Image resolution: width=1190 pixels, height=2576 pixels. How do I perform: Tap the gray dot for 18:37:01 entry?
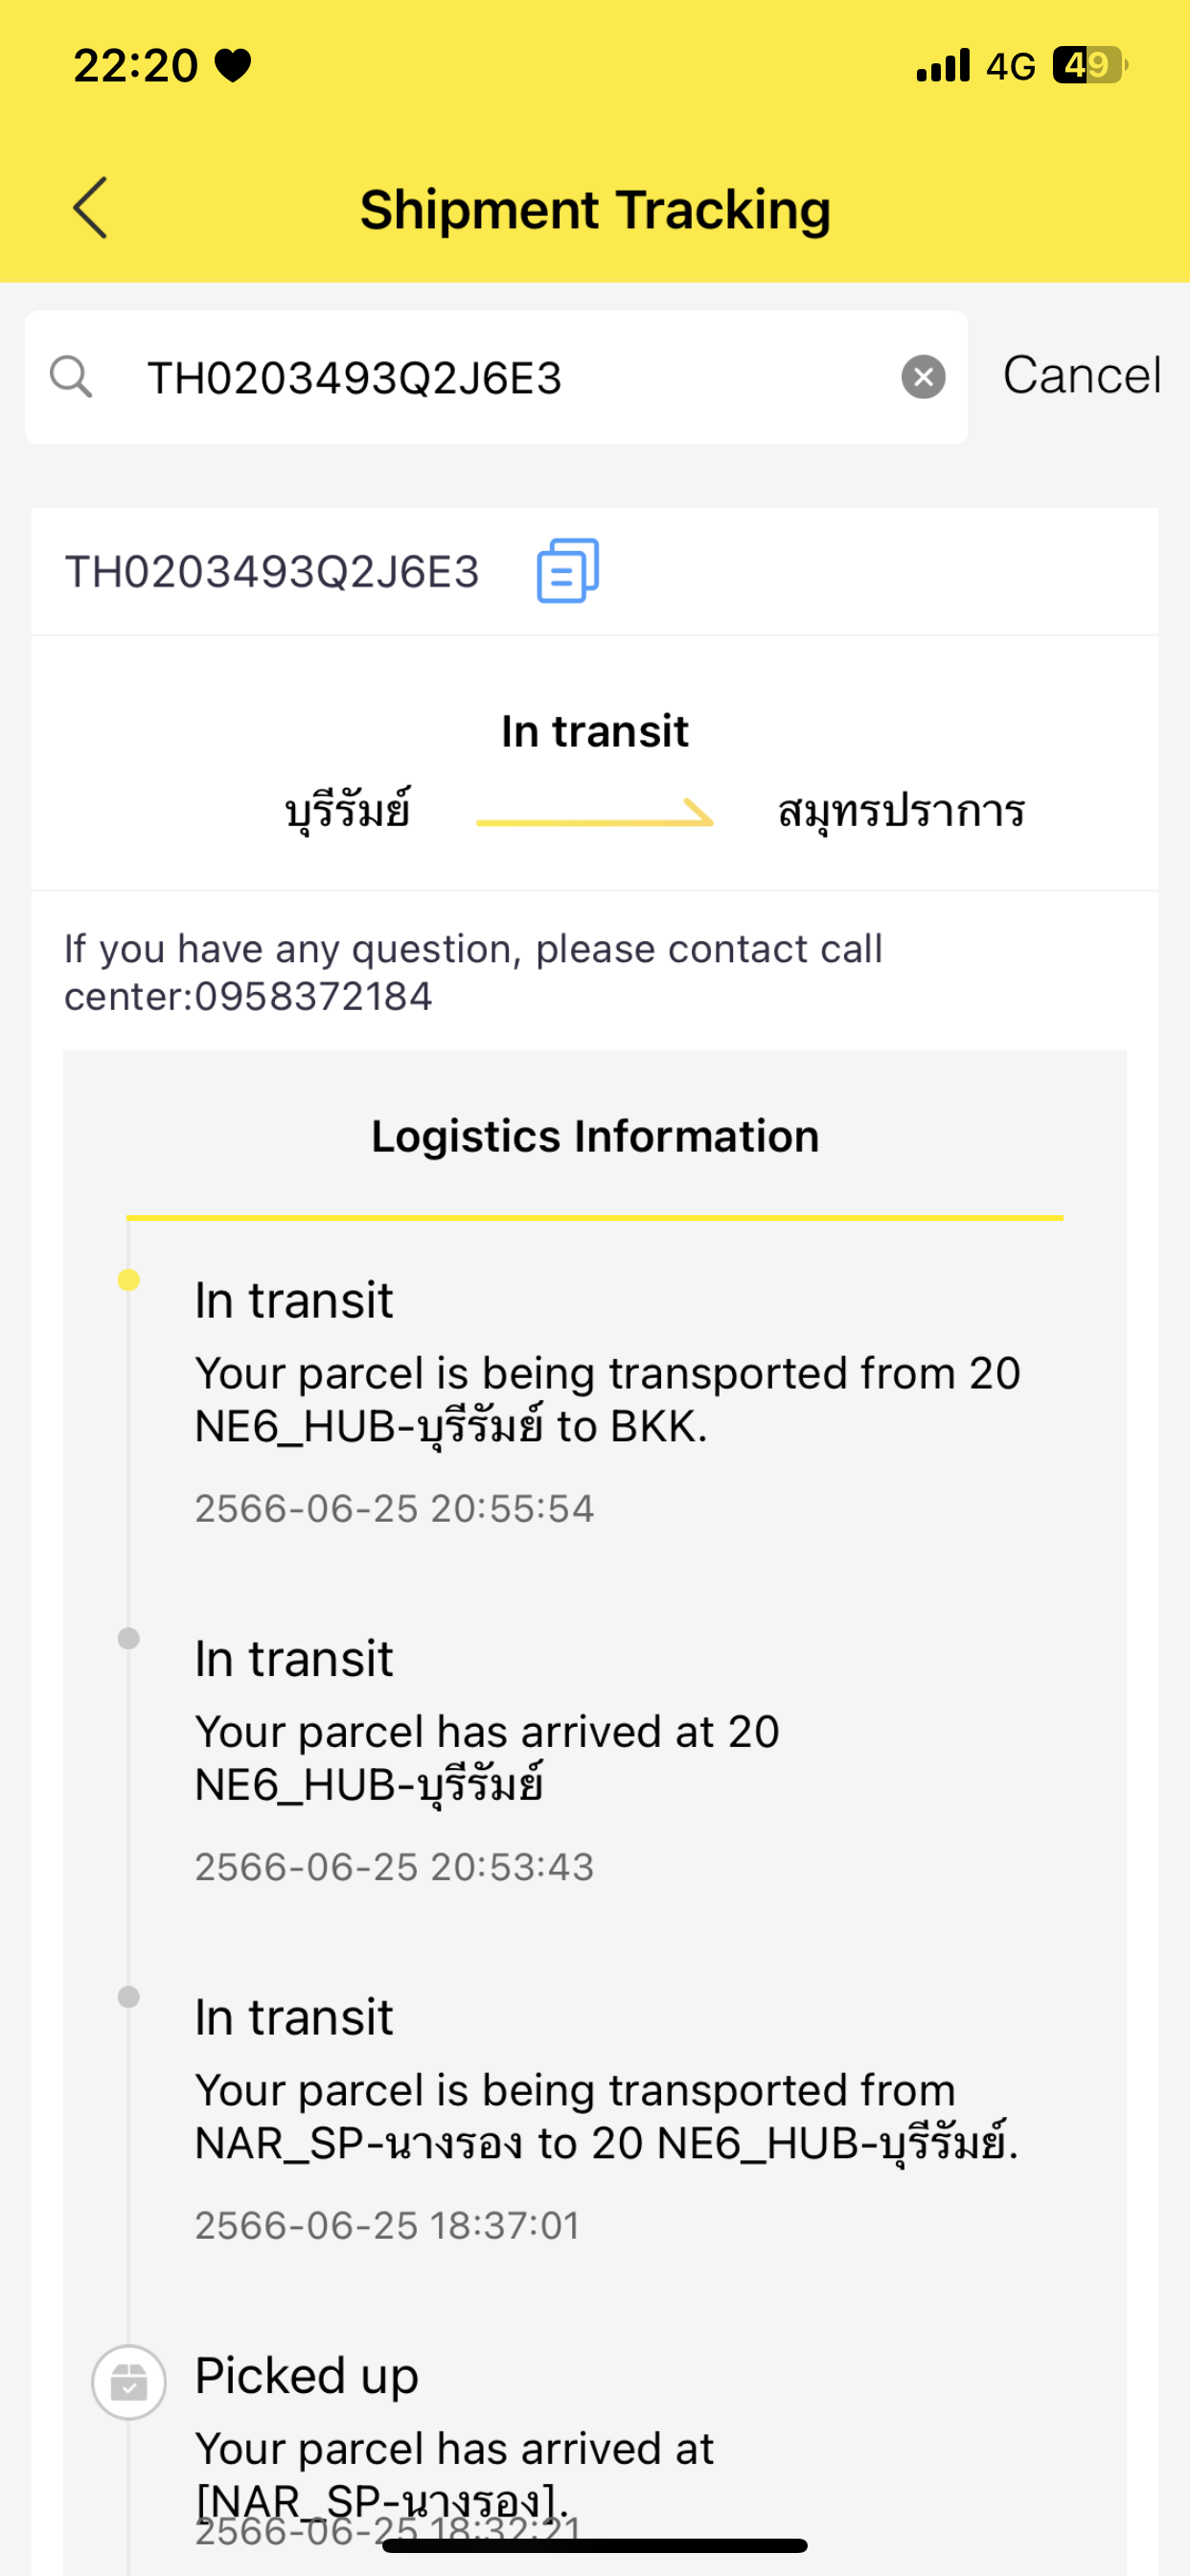pyautogui.click(x=128, y=1997)
